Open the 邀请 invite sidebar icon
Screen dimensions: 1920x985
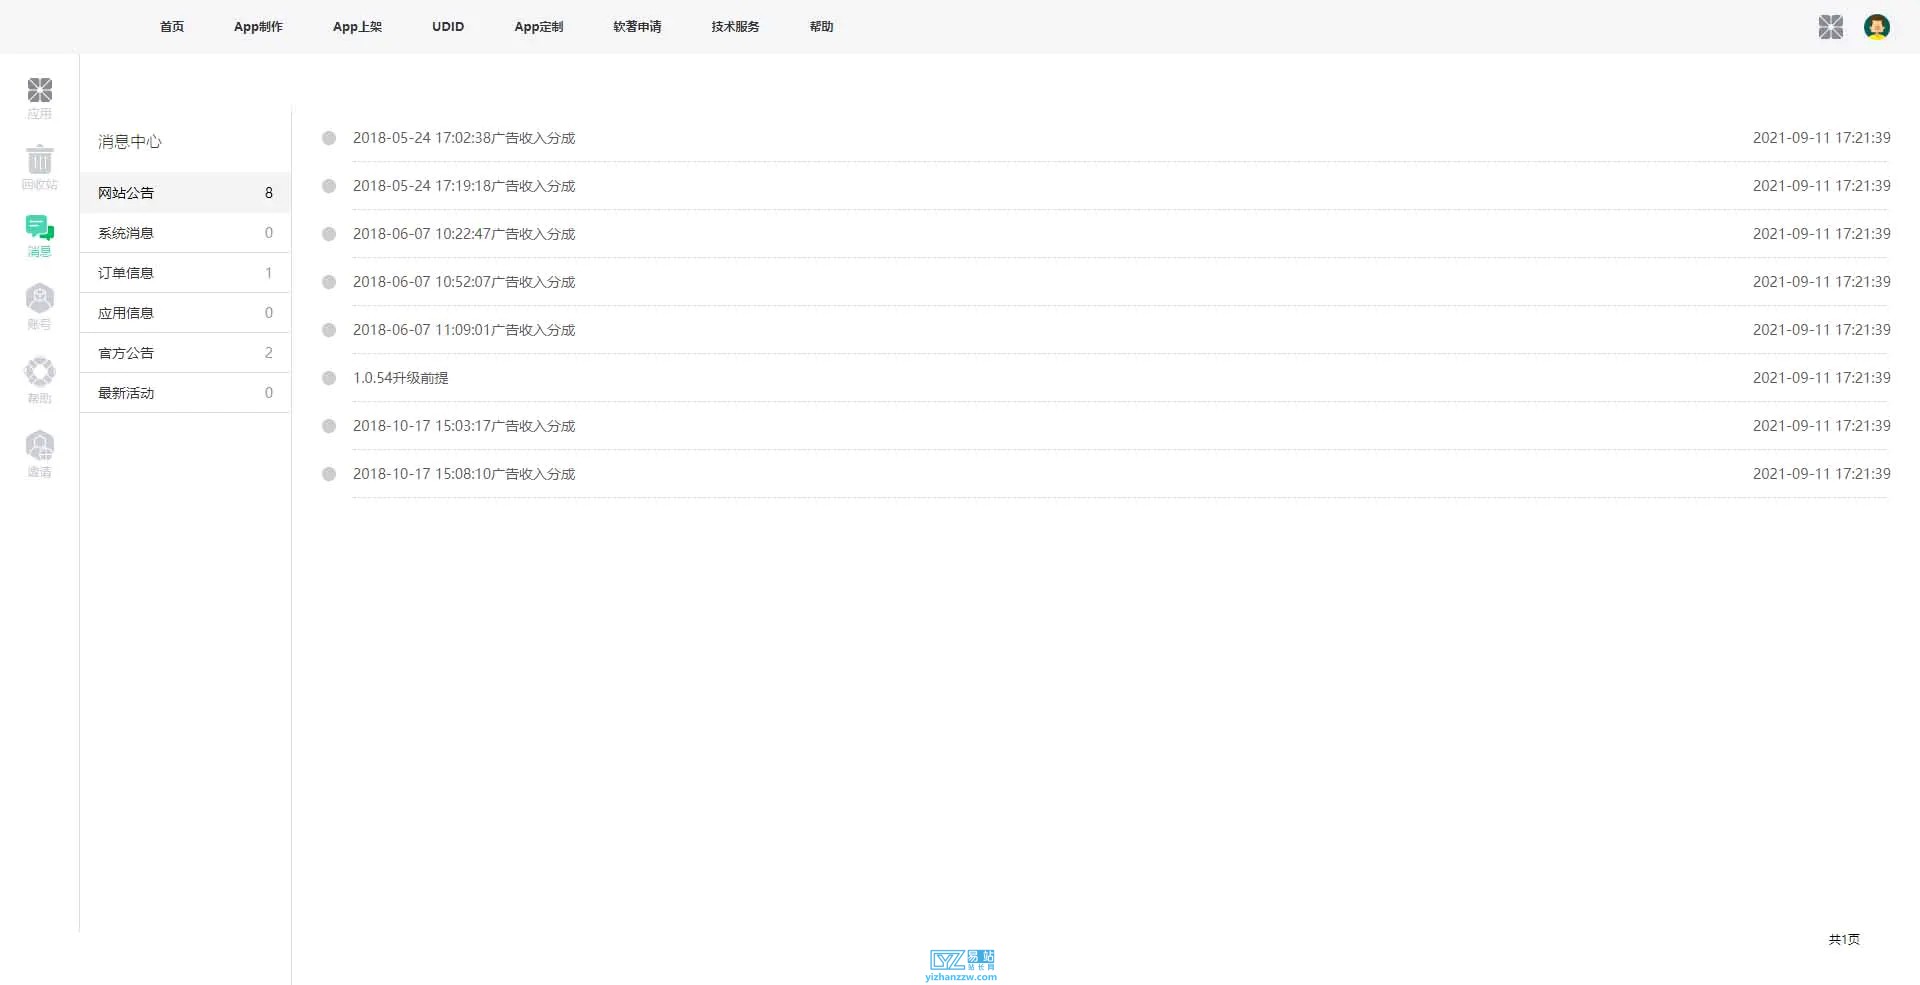pos(40,454)
